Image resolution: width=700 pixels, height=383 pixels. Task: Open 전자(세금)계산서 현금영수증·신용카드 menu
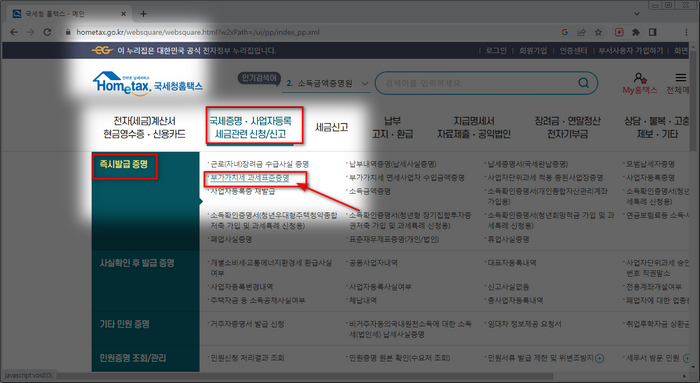coord(144,127)
